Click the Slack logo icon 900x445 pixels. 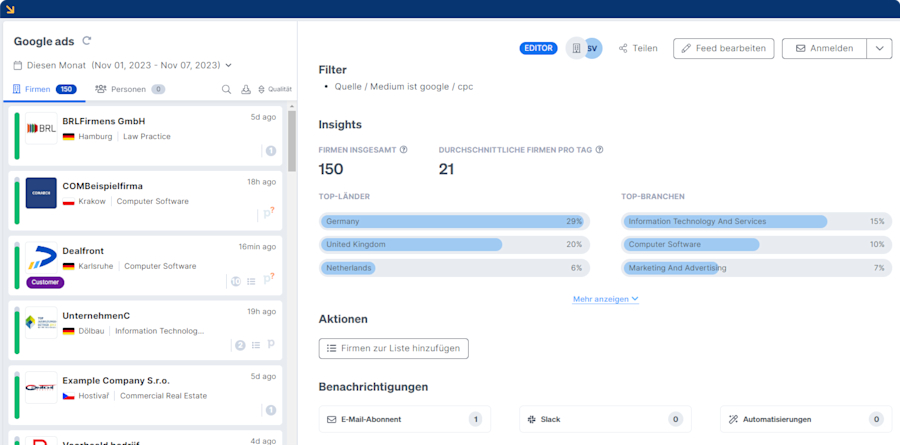click(532, 419)
